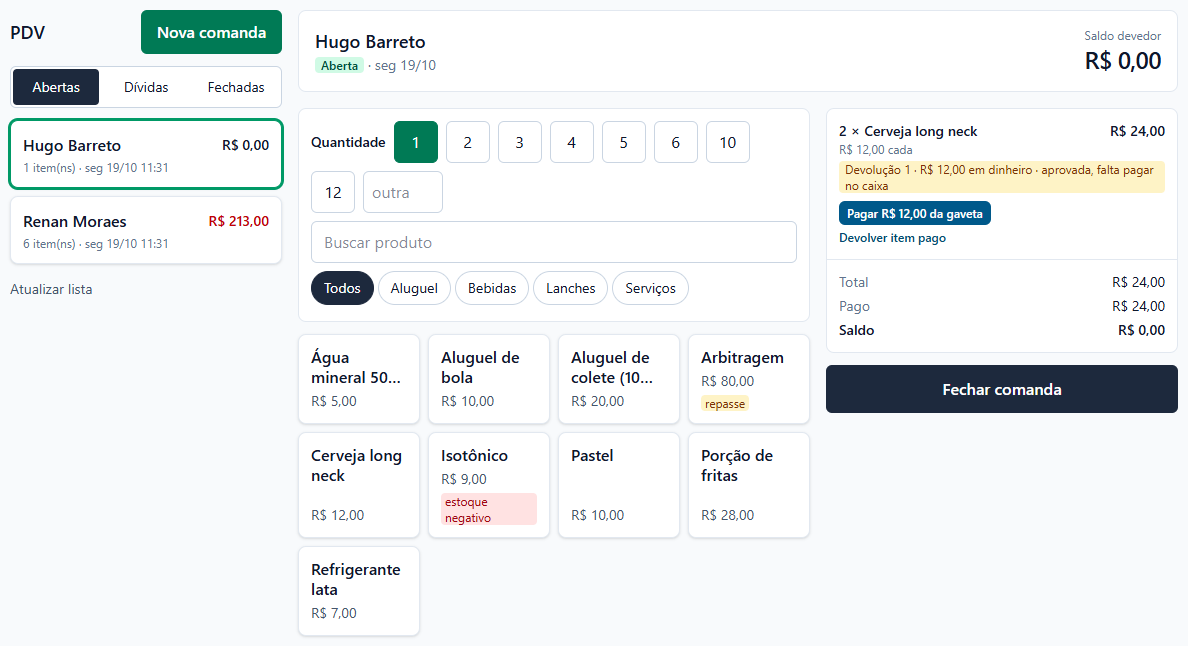This screenshot has height=646, width=1188.
Task: Add Água mineral product
Action: pos(359,379)
